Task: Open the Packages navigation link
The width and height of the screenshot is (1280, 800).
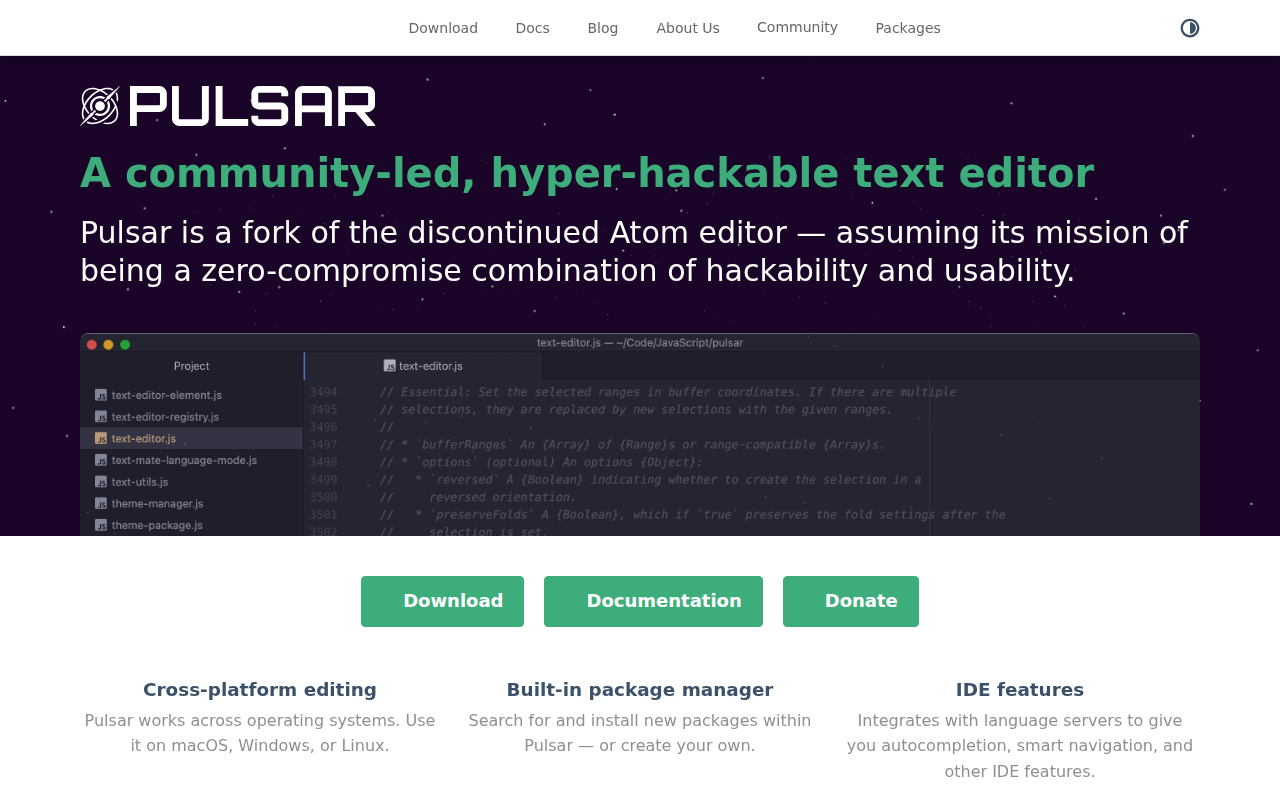Action: 908,28
